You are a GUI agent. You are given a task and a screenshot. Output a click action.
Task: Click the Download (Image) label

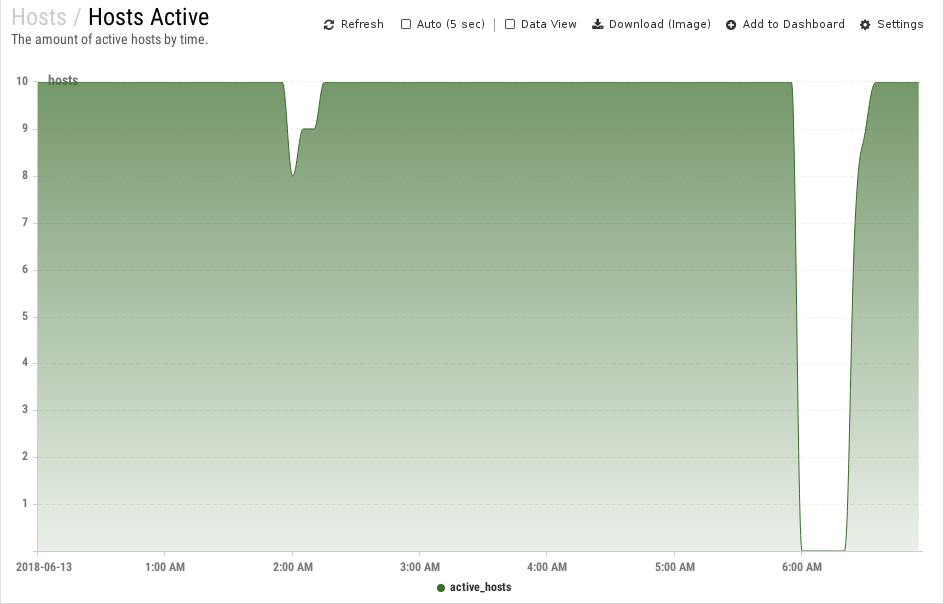tap(660, 24)
